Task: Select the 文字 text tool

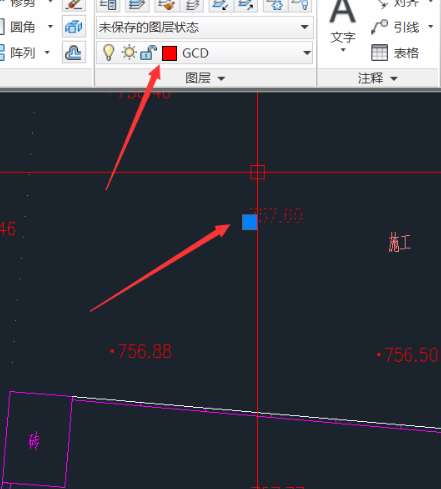Action: (x=343, y=22)
